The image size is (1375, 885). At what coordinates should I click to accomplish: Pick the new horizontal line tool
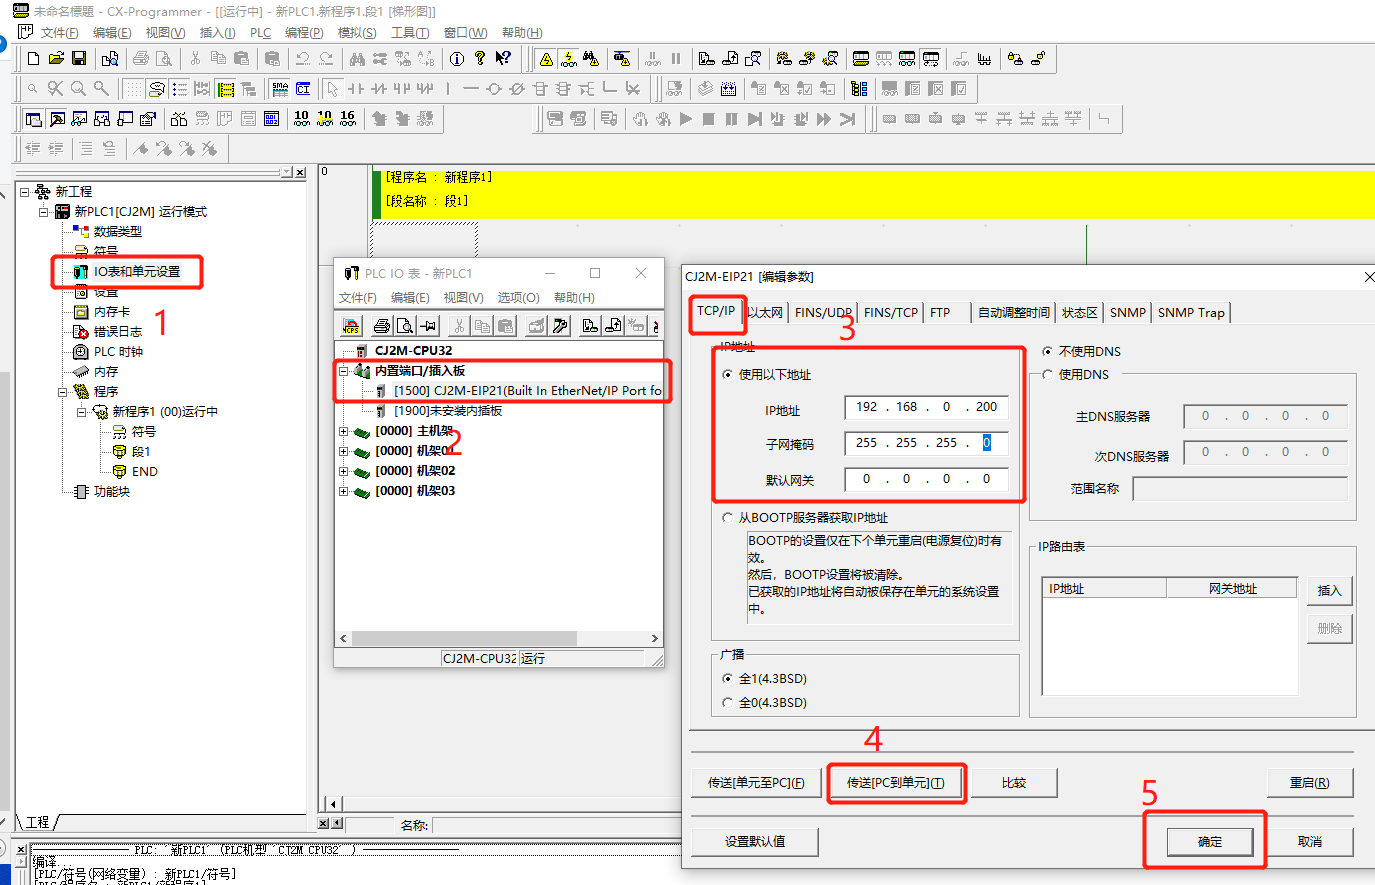tap(471, 89)
